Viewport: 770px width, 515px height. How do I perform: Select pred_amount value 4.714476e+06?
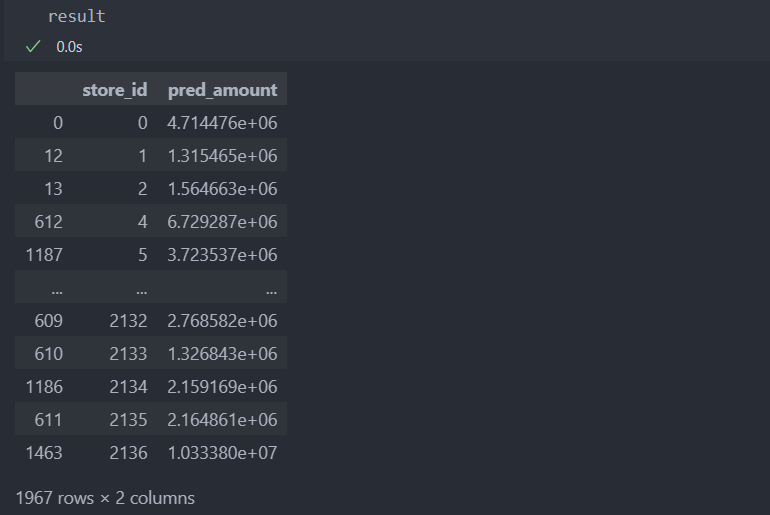click(x=222, y=123)
